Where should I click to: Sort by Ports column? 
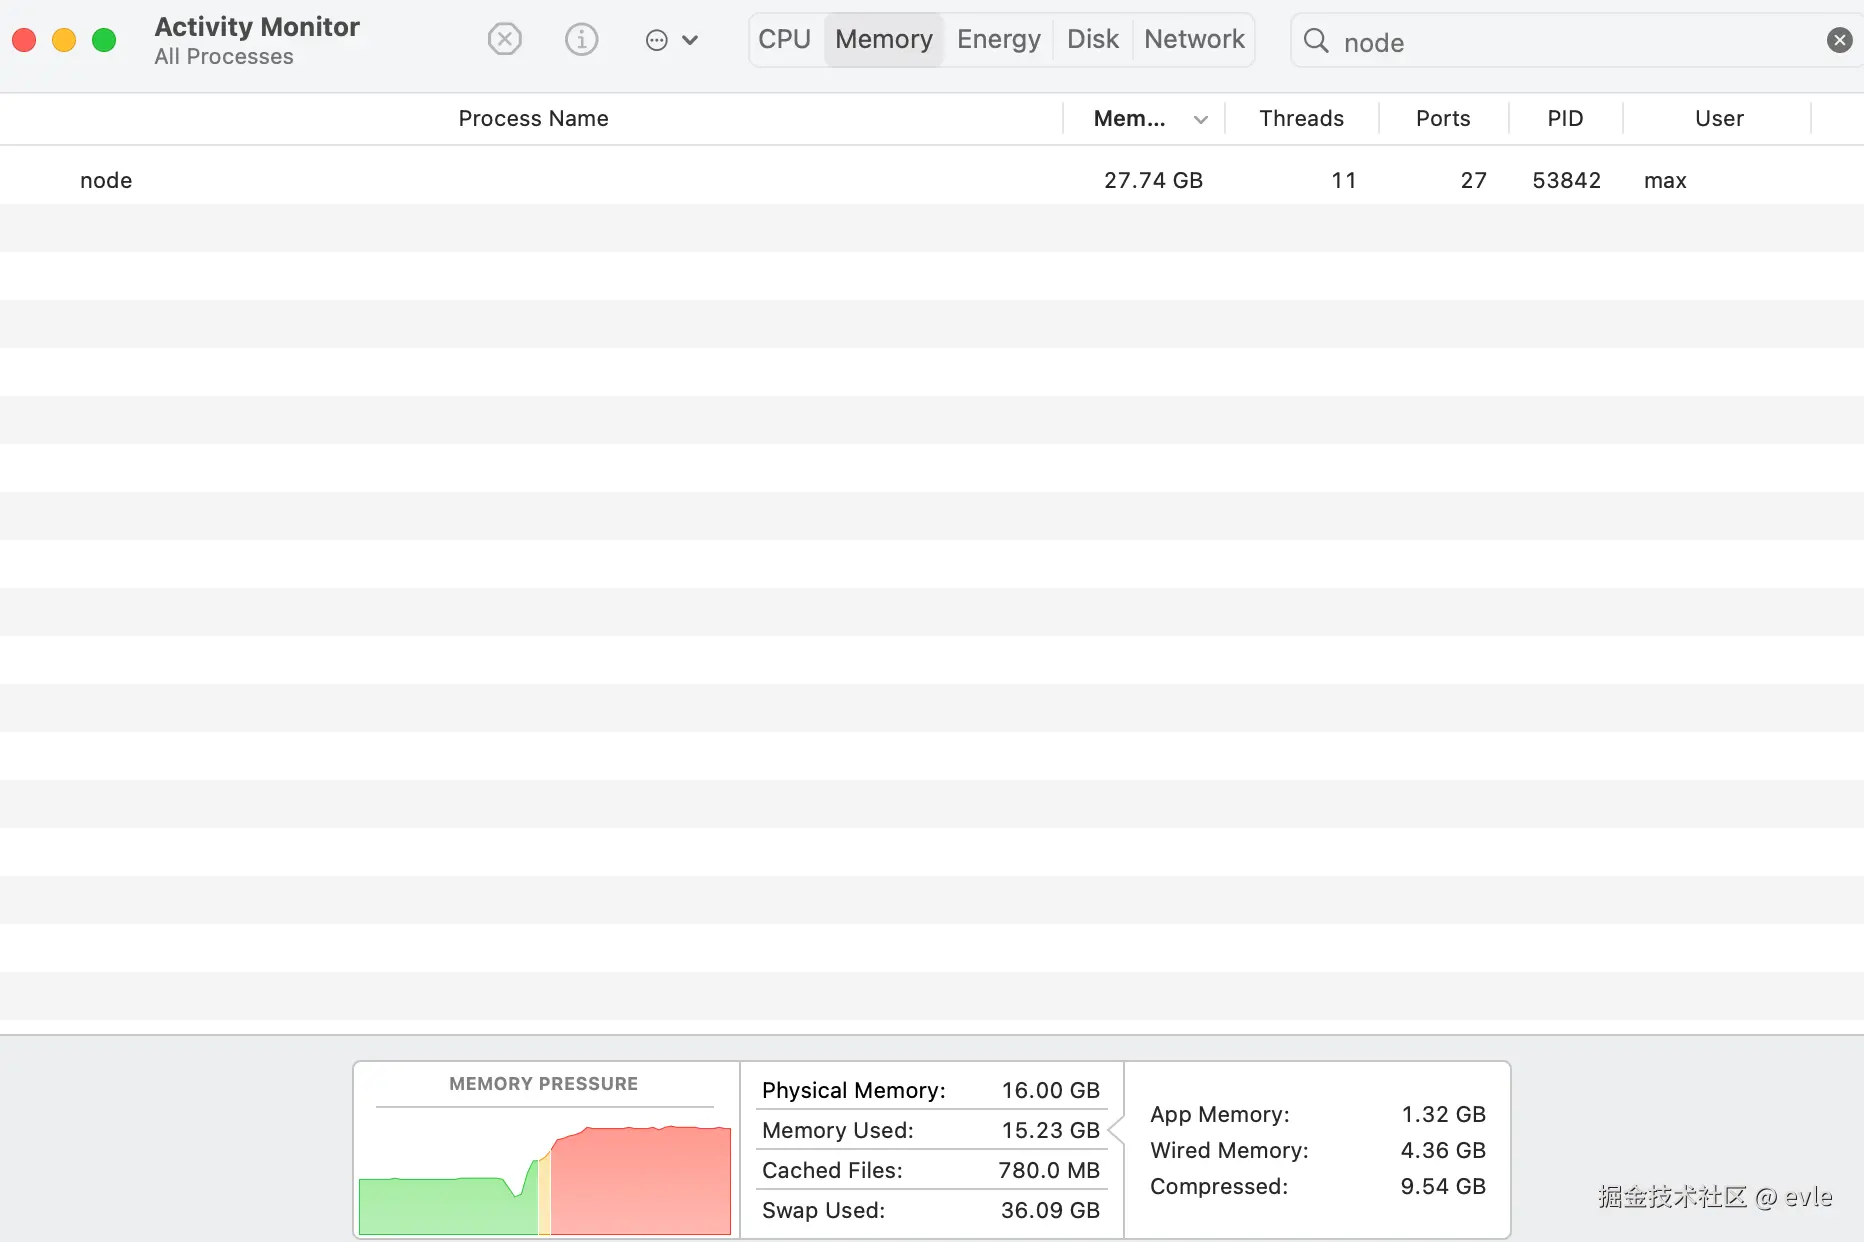pos(1443,119)
